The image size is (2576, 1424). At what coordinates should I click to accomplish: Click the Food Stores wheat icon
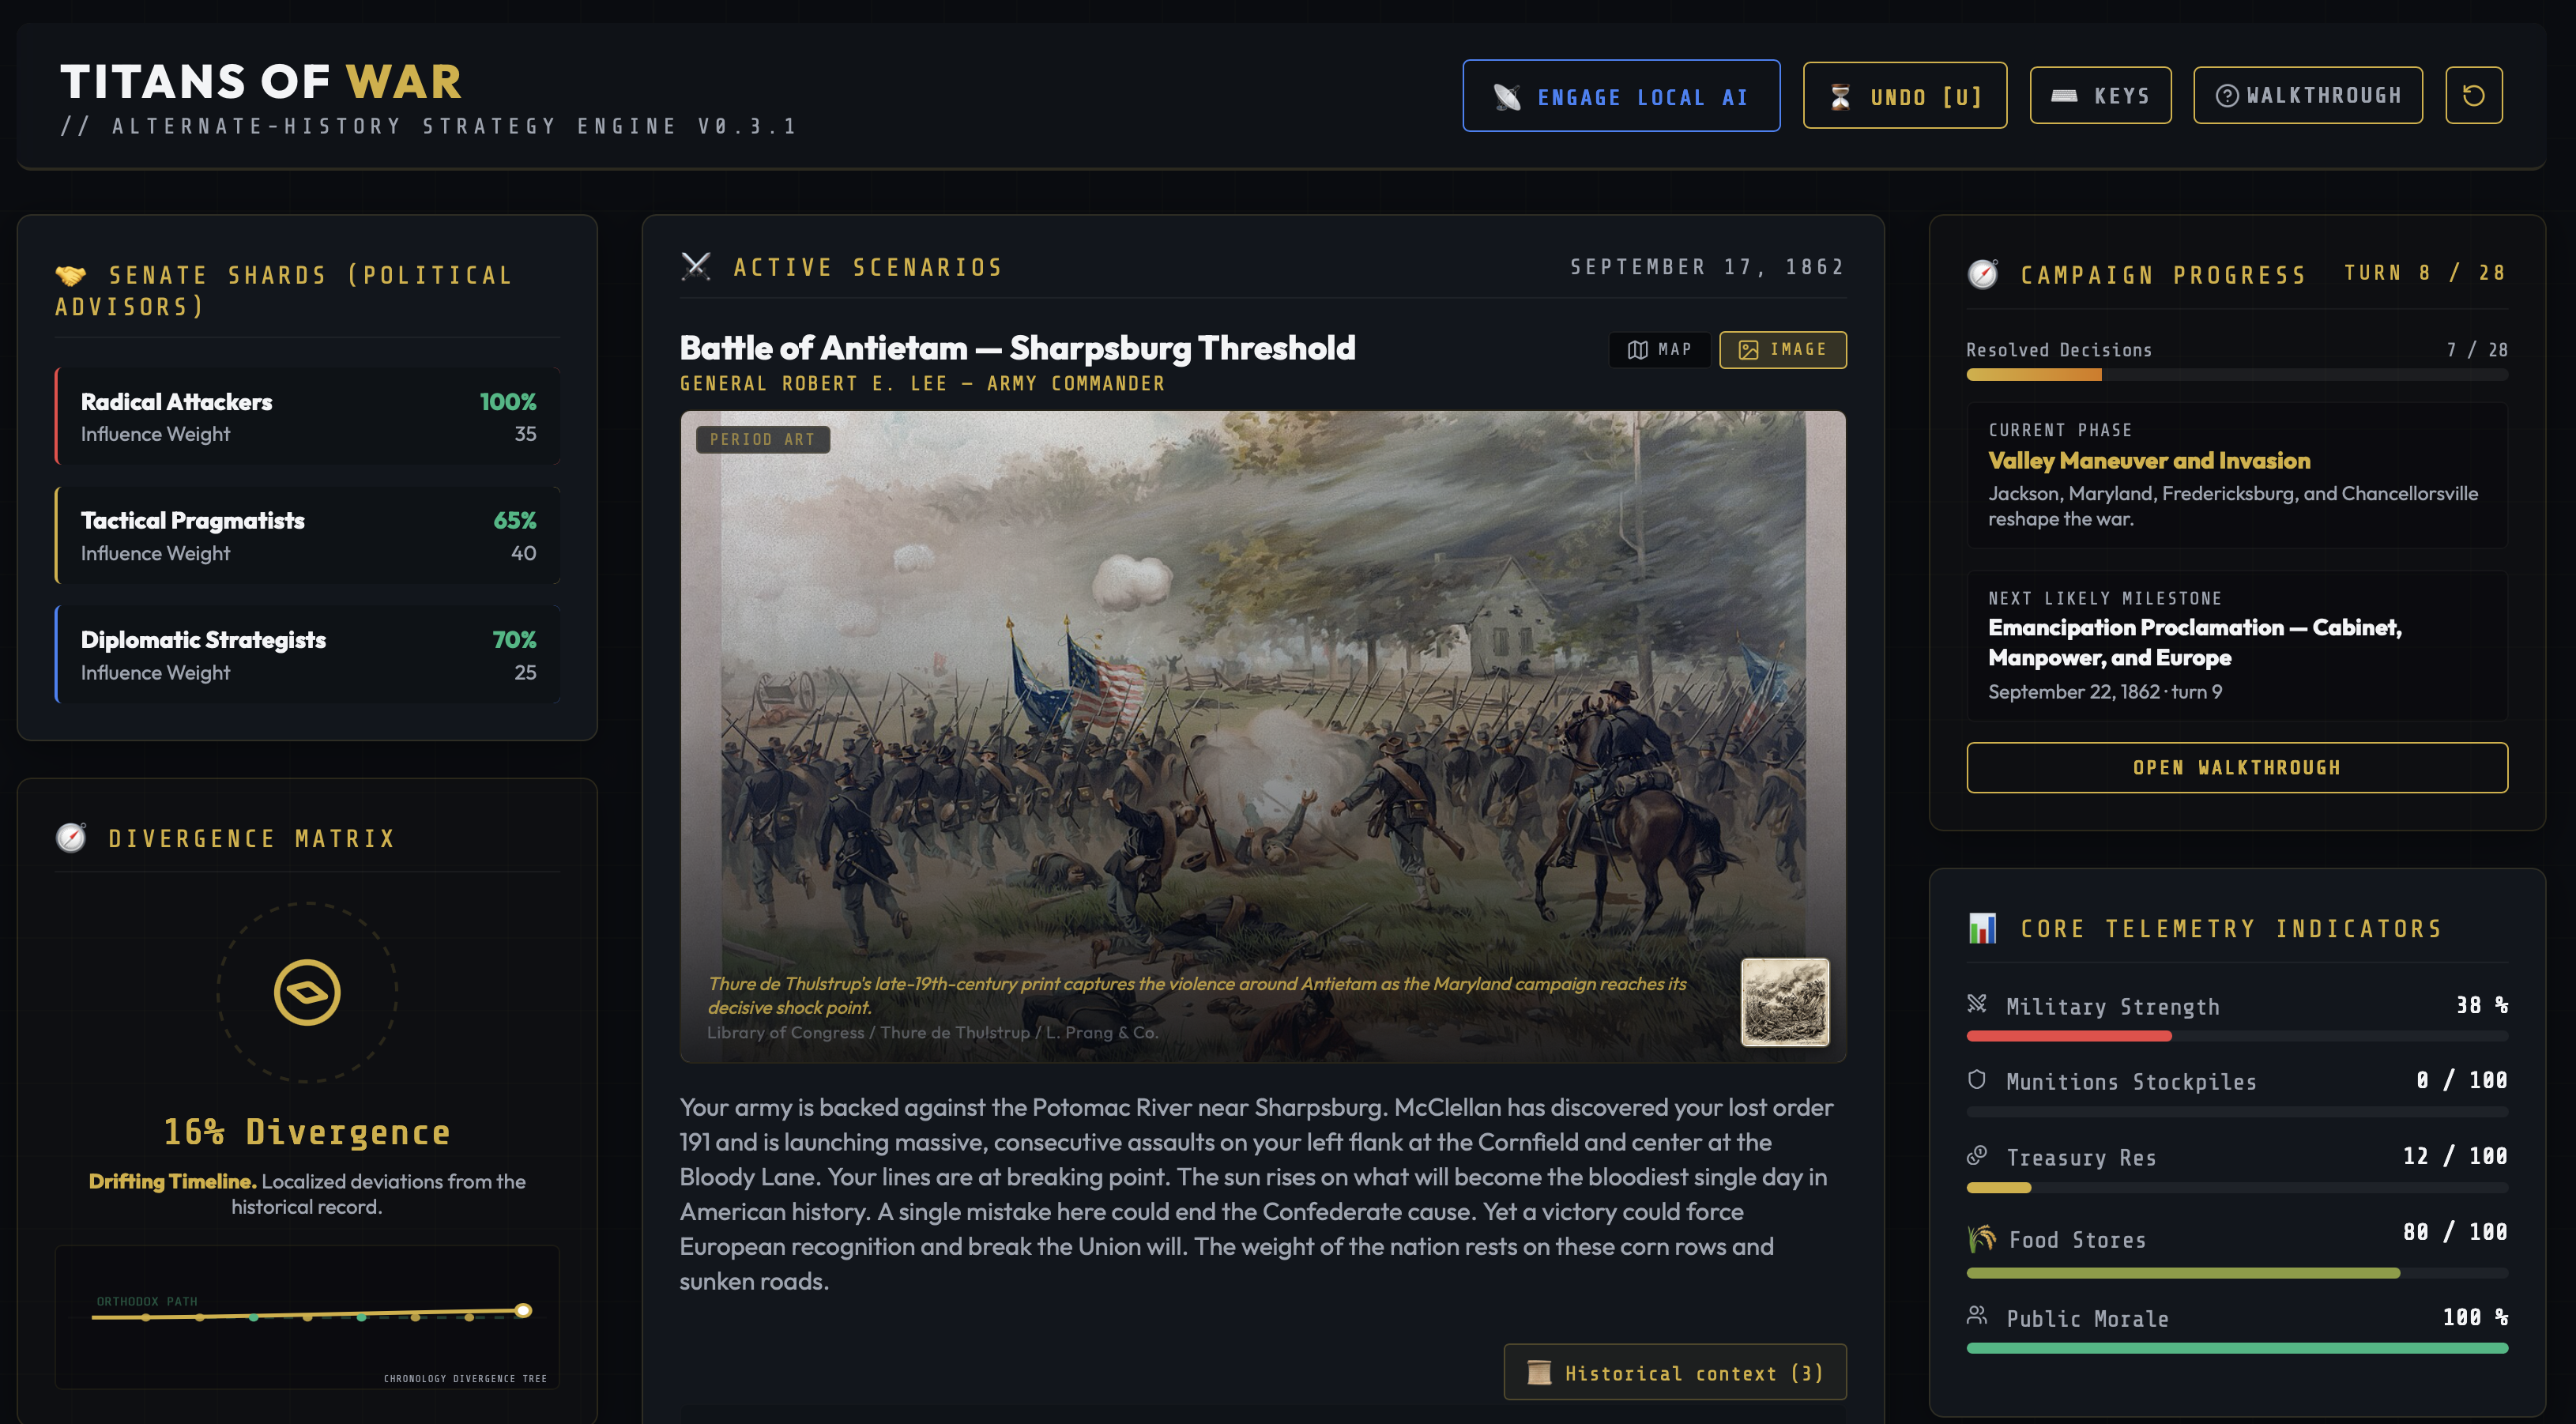click(1981, 1239)
